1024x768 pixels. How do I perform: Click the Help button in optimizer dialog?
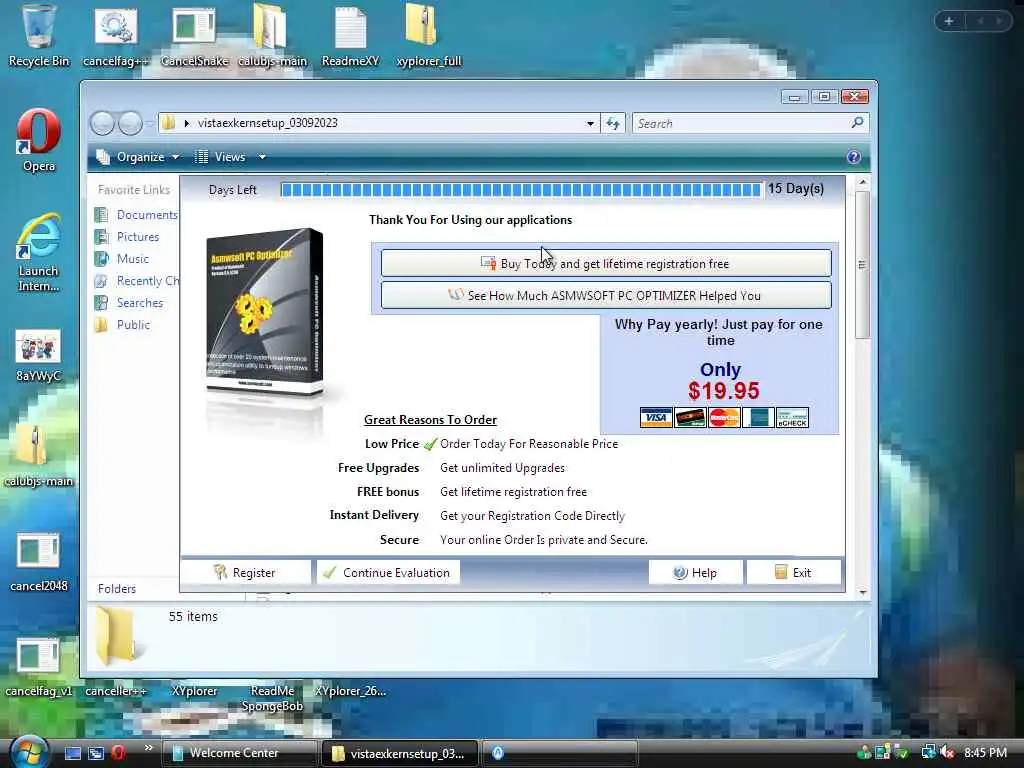695,572
